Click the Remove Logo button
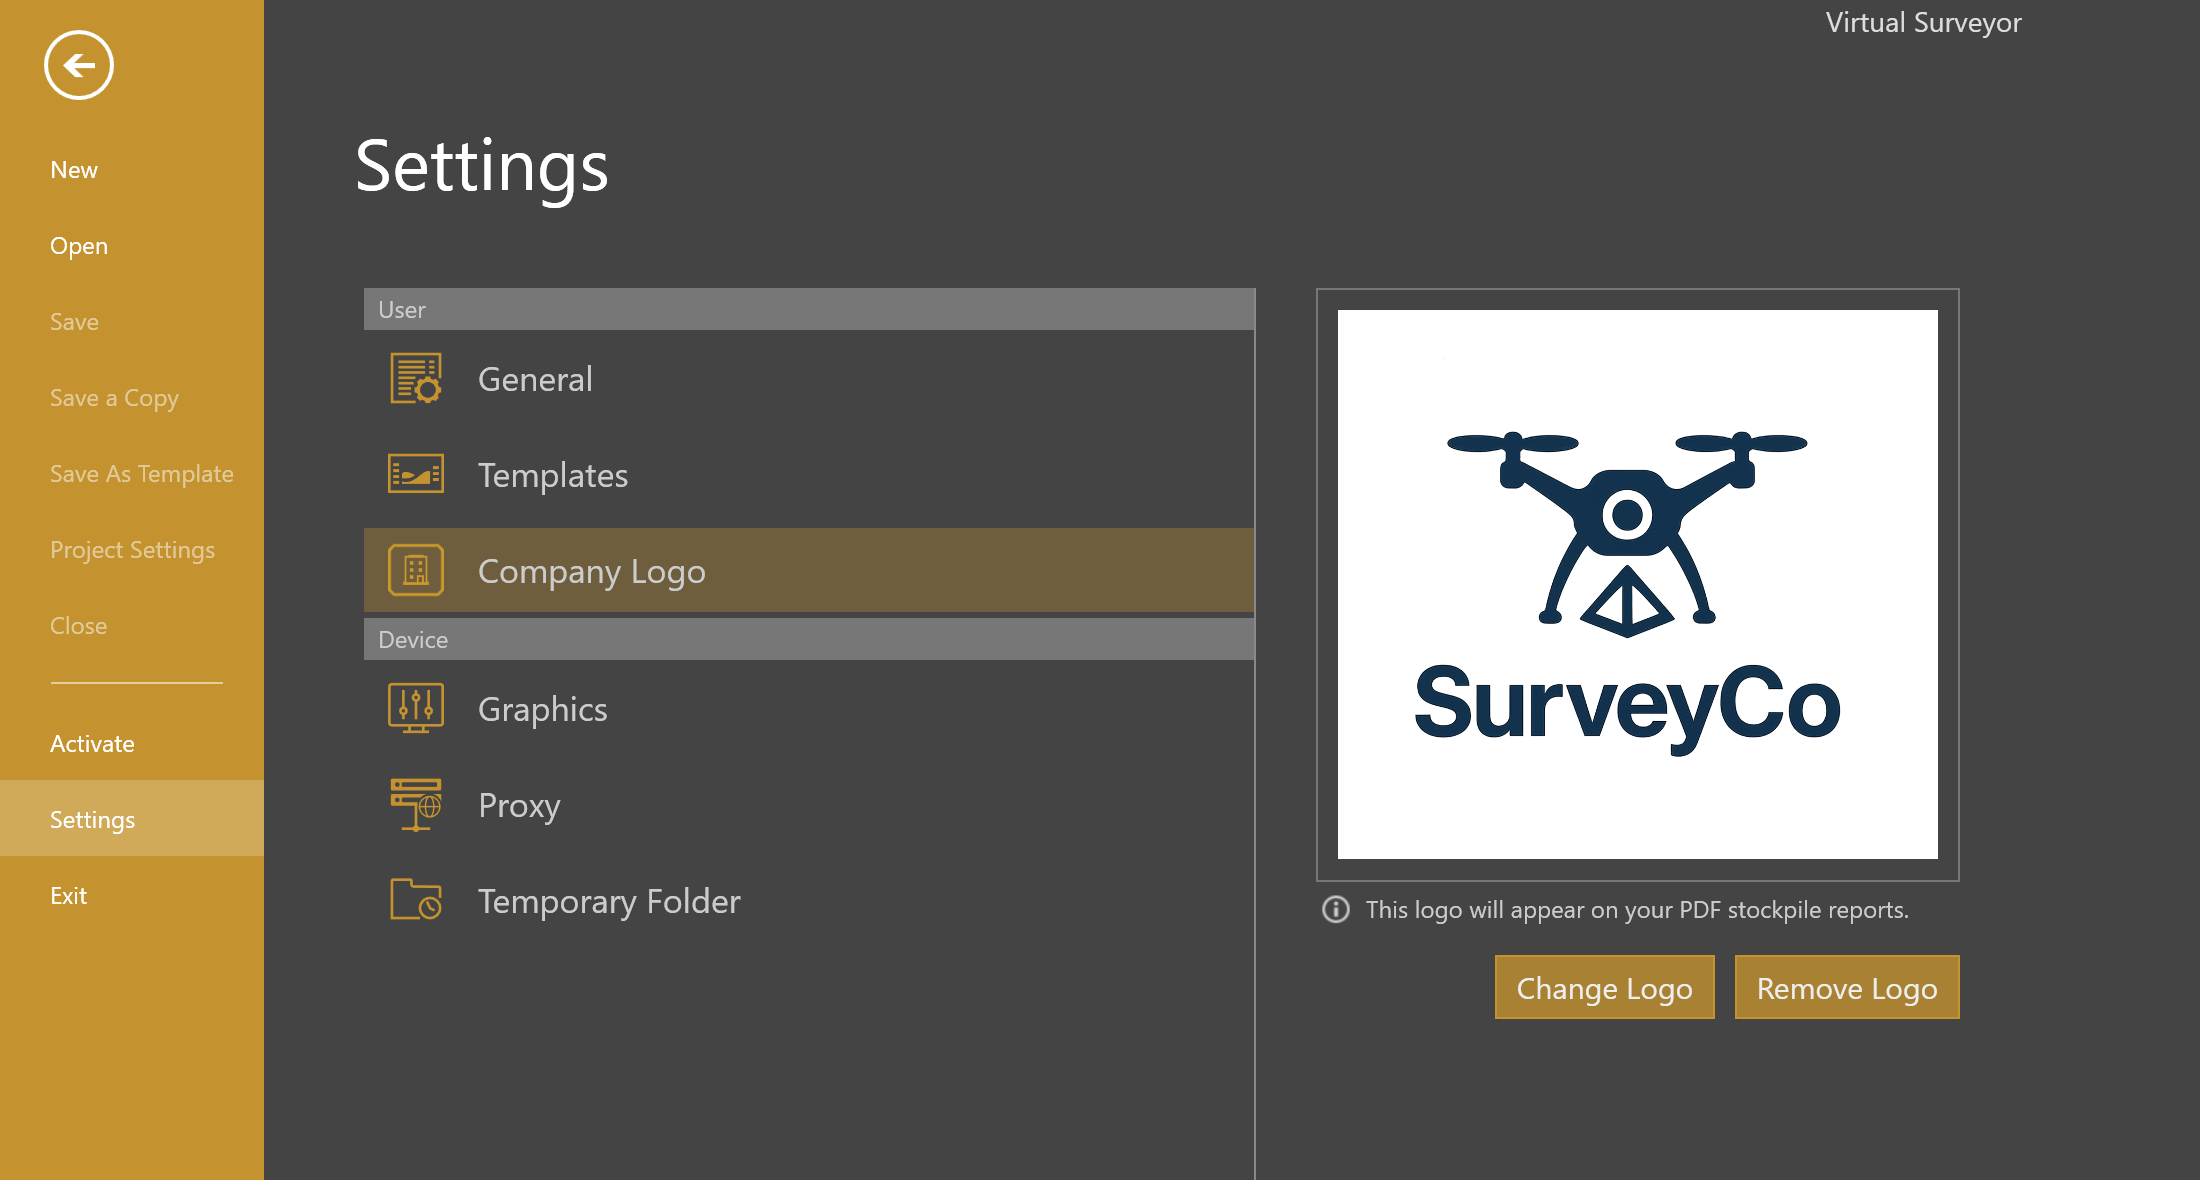 coord(1847,987)
